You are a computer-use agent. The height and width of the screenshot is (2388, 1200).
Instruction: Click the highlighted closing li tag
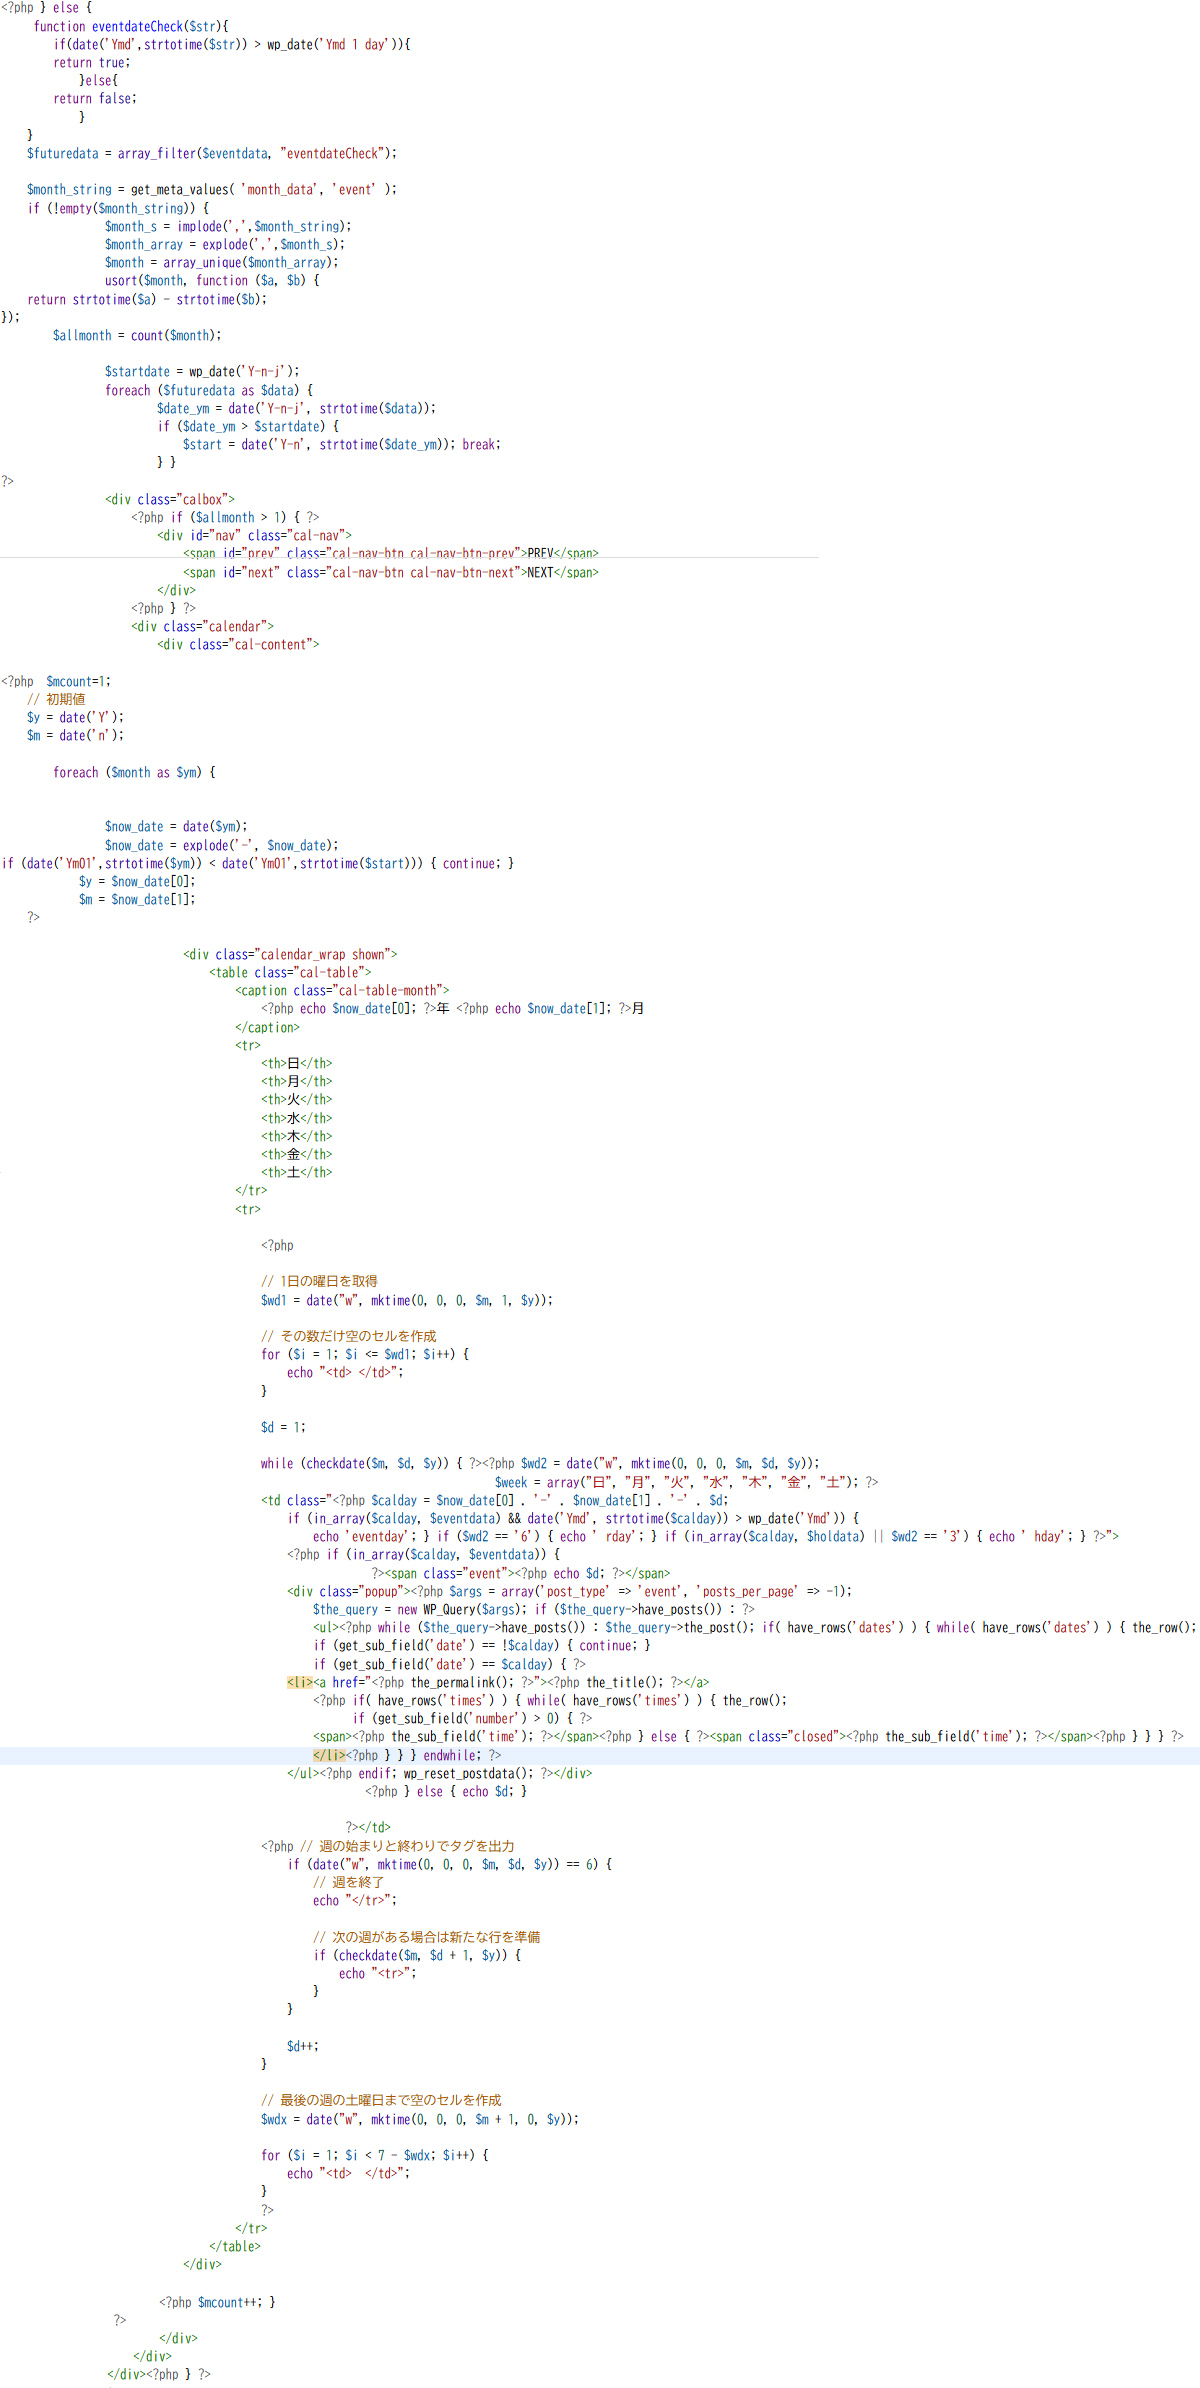tap(328, 1755)
